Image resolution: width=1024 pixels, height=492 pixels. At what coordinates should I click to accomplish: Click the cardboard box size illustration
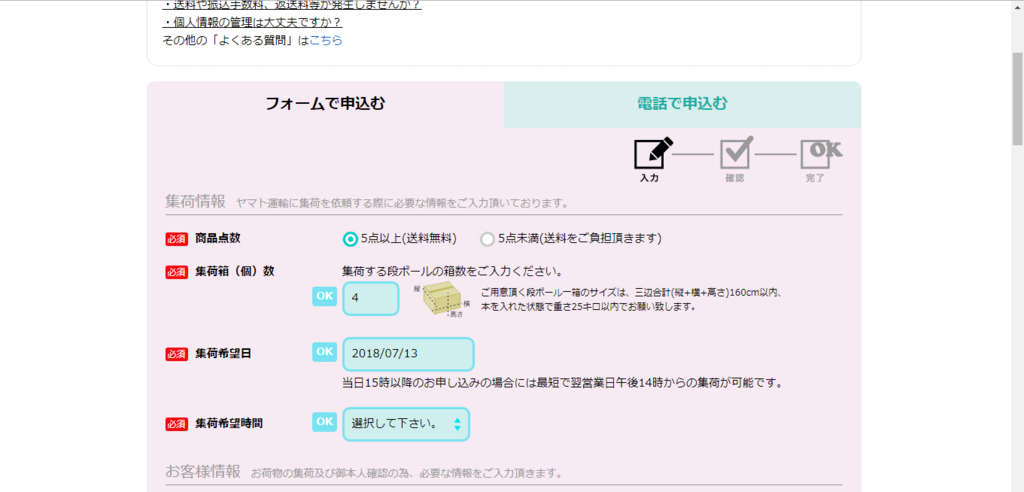441,300
